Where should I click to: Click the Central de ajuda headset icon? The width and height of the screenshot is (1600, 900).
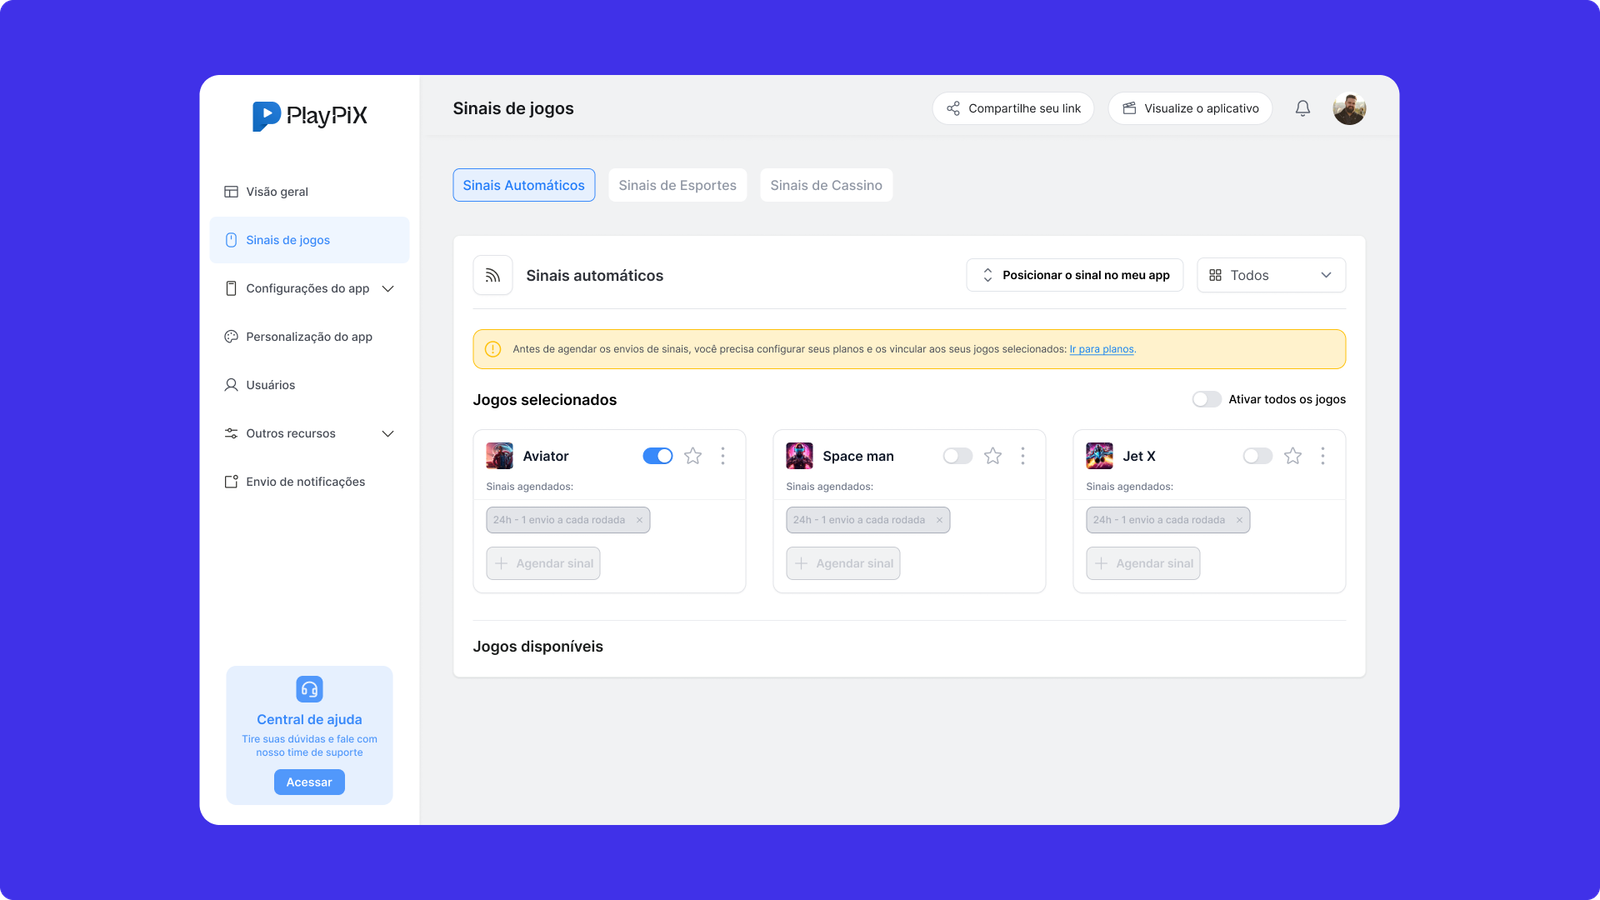point(309,689)
